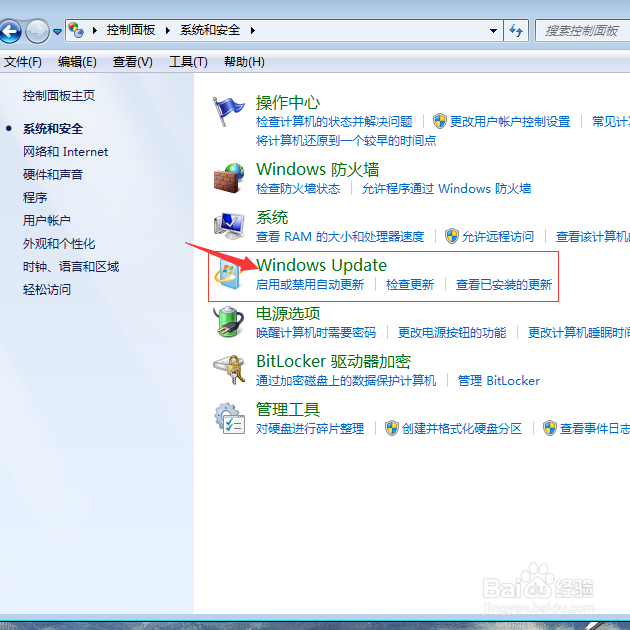Image resolution: width=630 pixels, height=630 pixels.
Task: Select 系统和安全 breadcrumb in address bar
Action: tap(210, 30)
